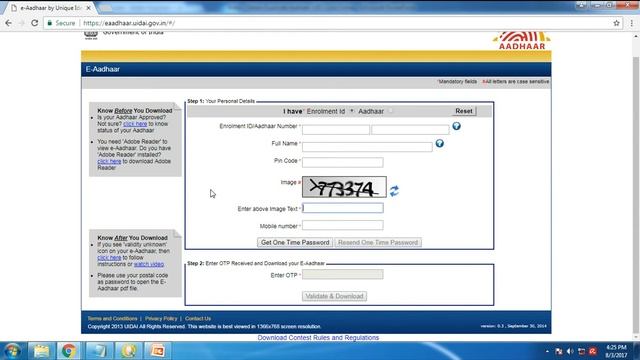The image size is (640, 360).
Task: Focus the first Enrolment ID number field
Action: [x=336, y=130]
